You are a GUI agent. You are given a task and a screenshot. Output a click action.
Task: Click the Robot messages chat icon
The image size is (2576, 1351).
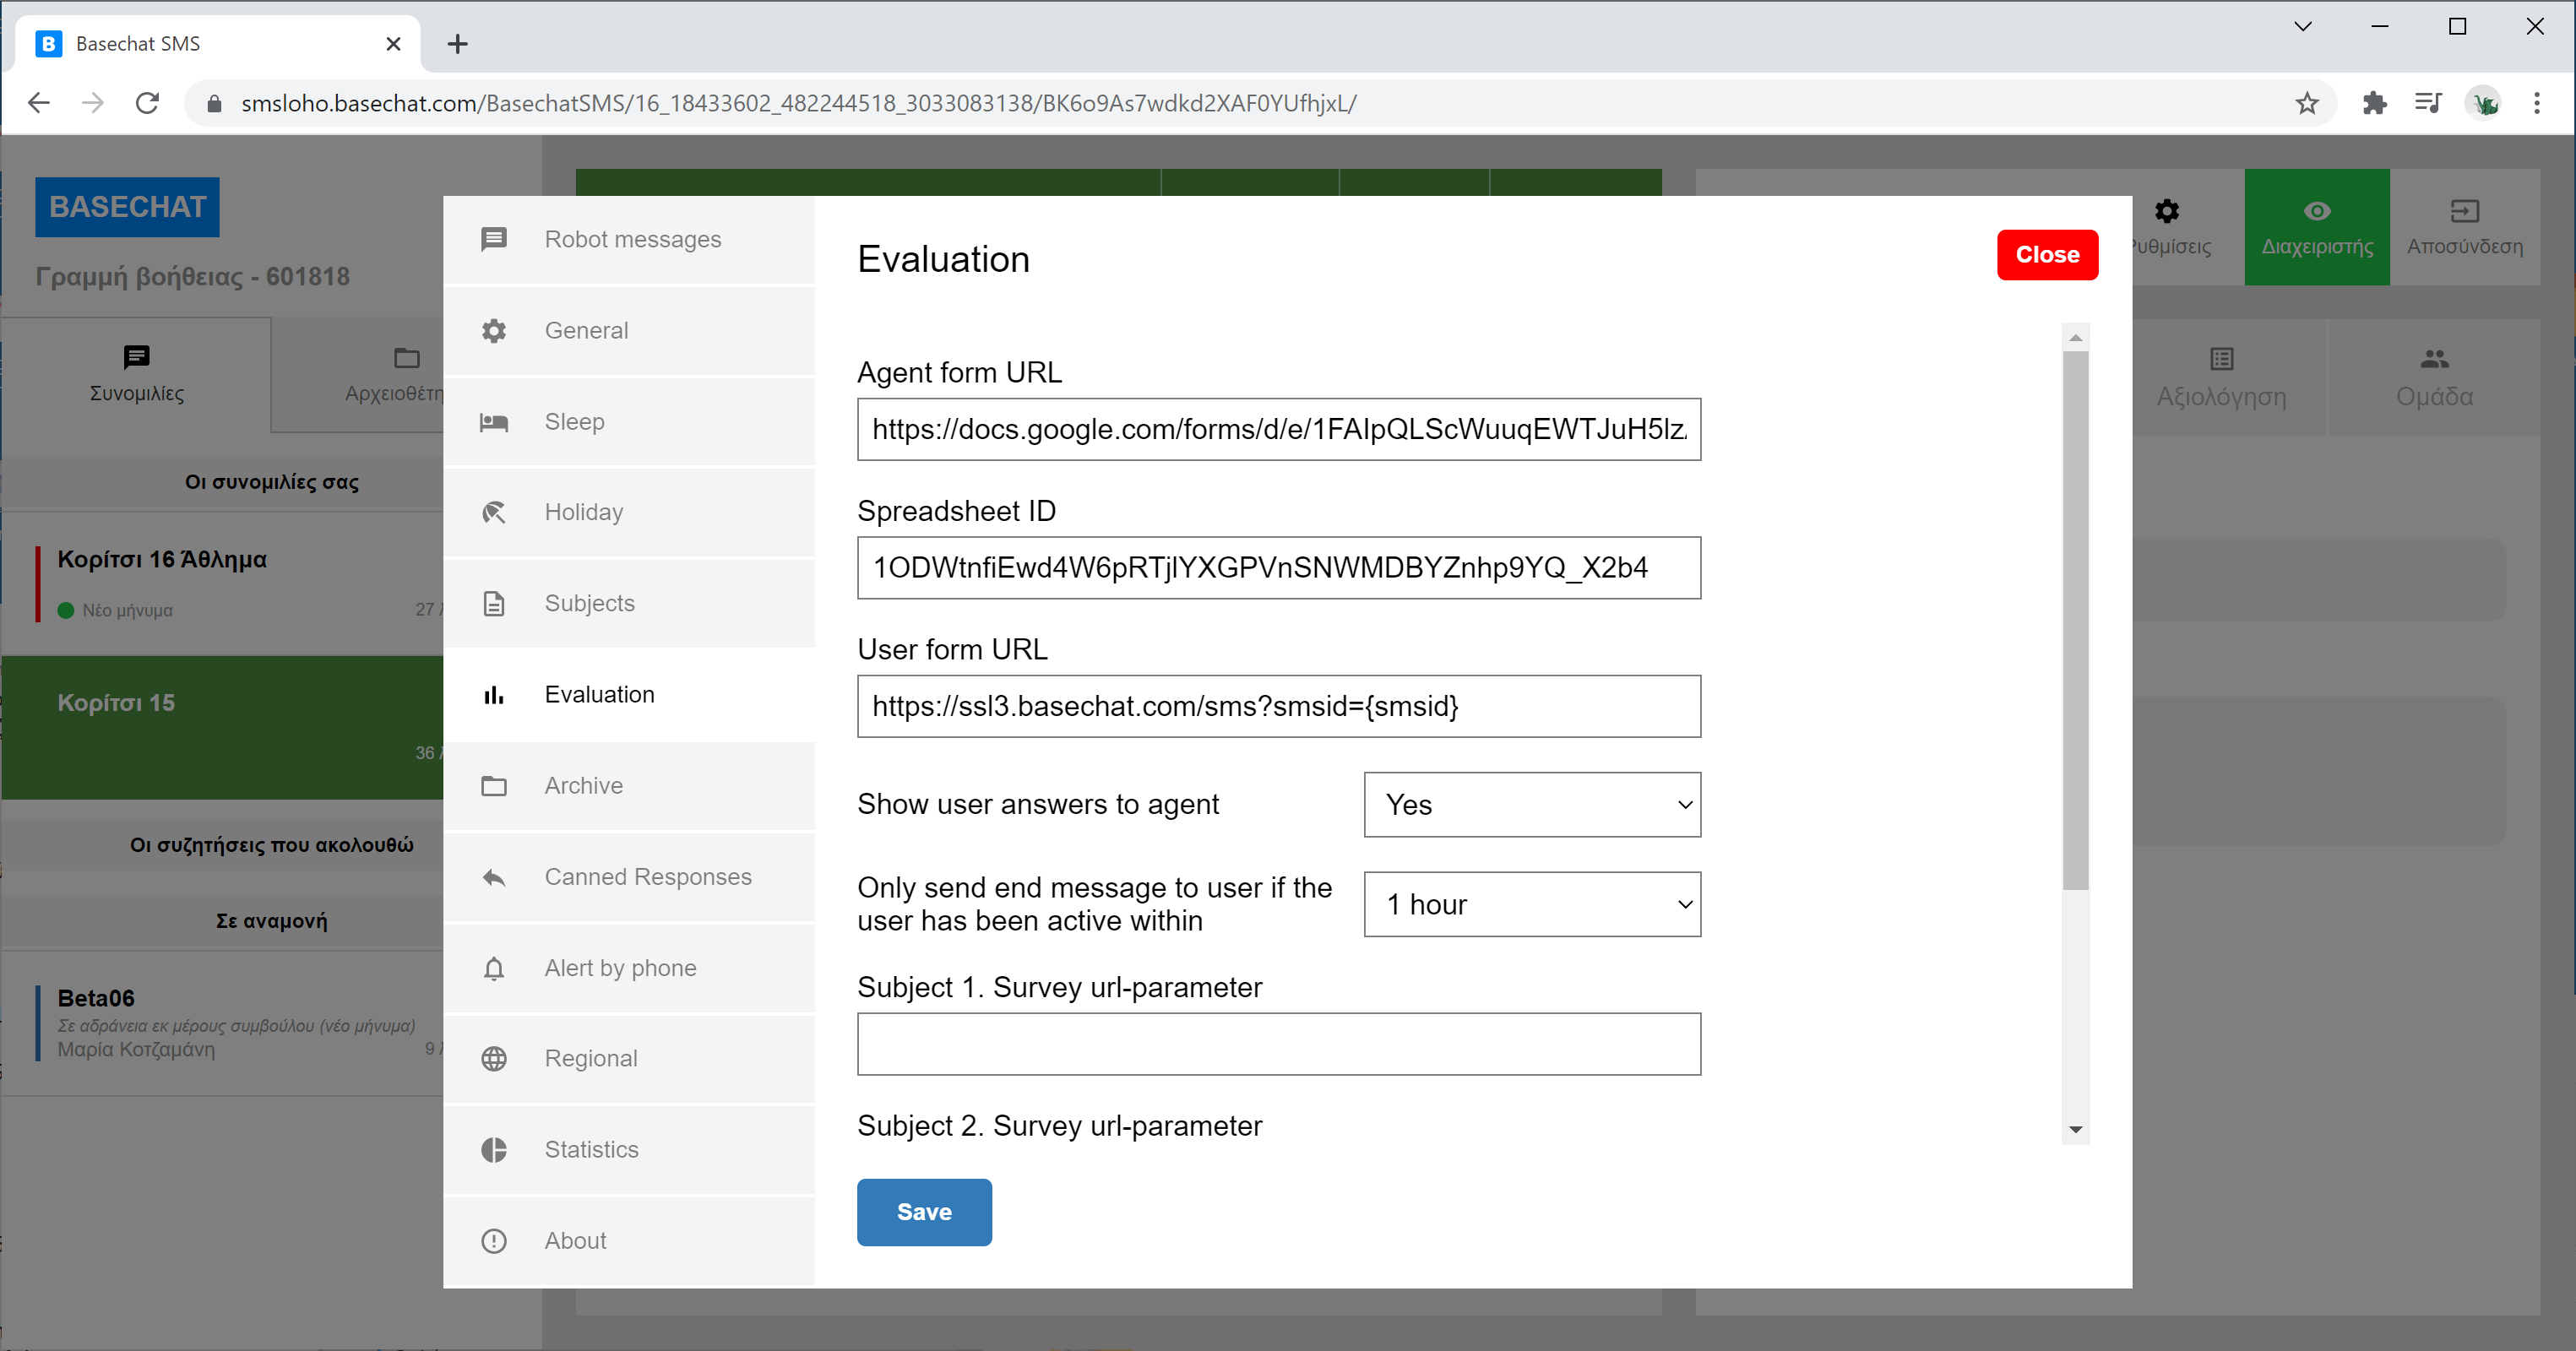pyautogui.click(x=494, y=239)
